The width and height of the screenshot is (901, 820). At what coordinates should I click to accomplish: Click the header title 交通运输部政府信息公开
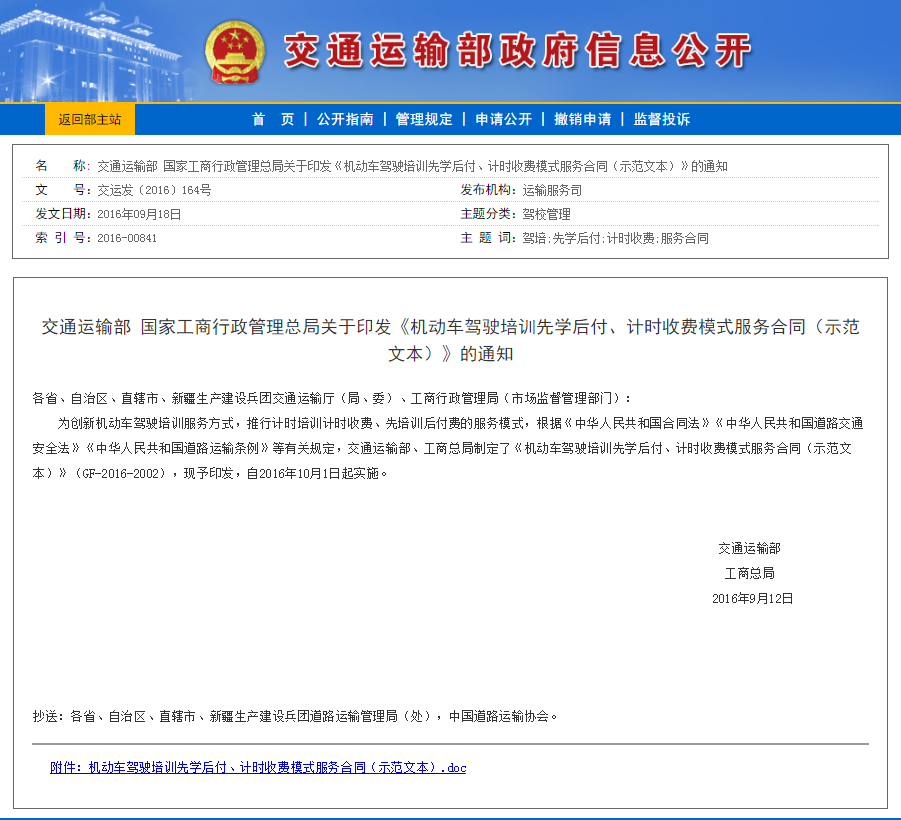518,51
